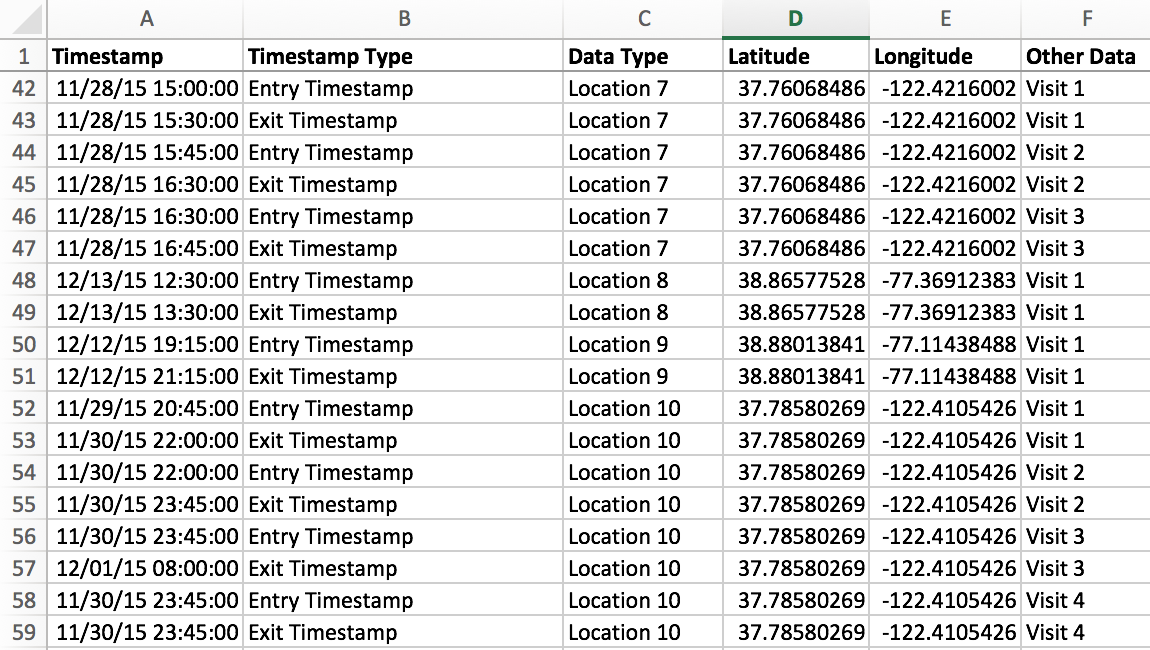The image size is (1150, 650).
Task: Select Visit 3 cell in row 47
Action: [1085, 248]
